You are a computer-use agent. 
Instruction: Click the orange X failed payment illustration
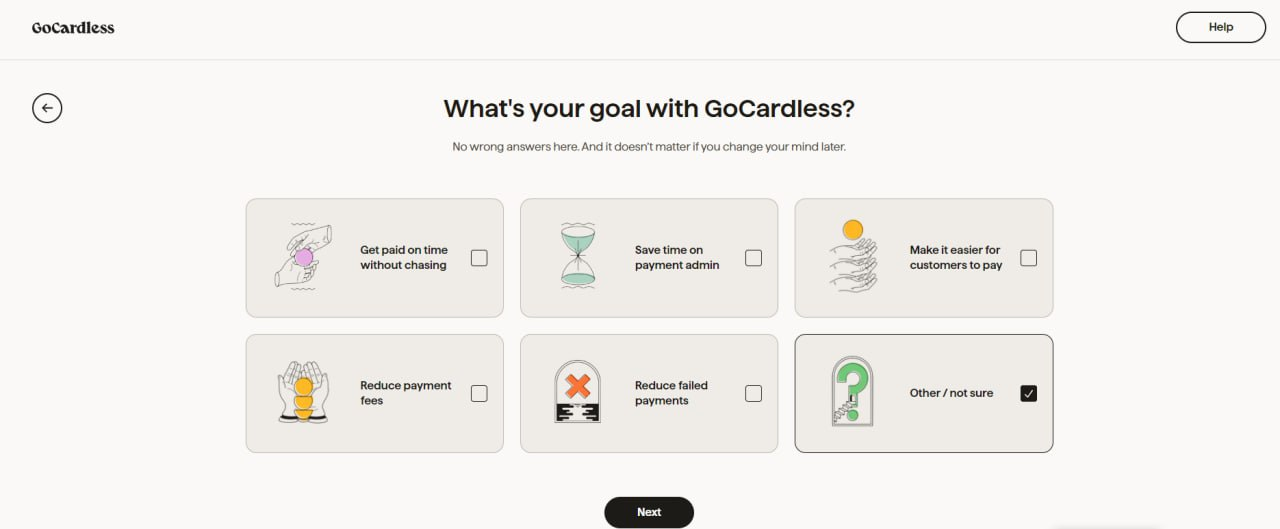click(577, 392)
